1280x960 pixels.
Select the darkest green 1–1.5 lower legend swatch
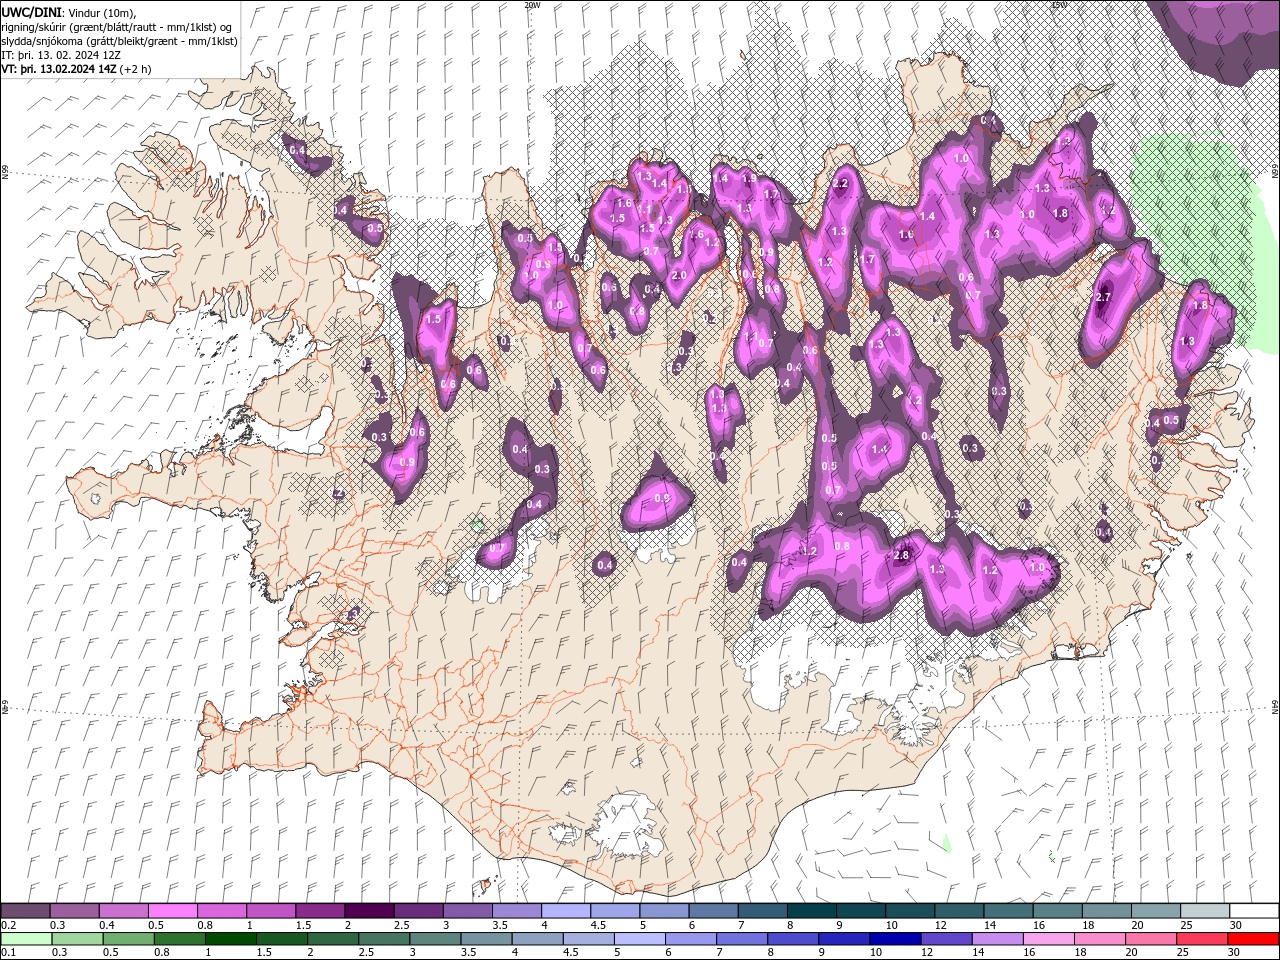[x=231, y=939]
